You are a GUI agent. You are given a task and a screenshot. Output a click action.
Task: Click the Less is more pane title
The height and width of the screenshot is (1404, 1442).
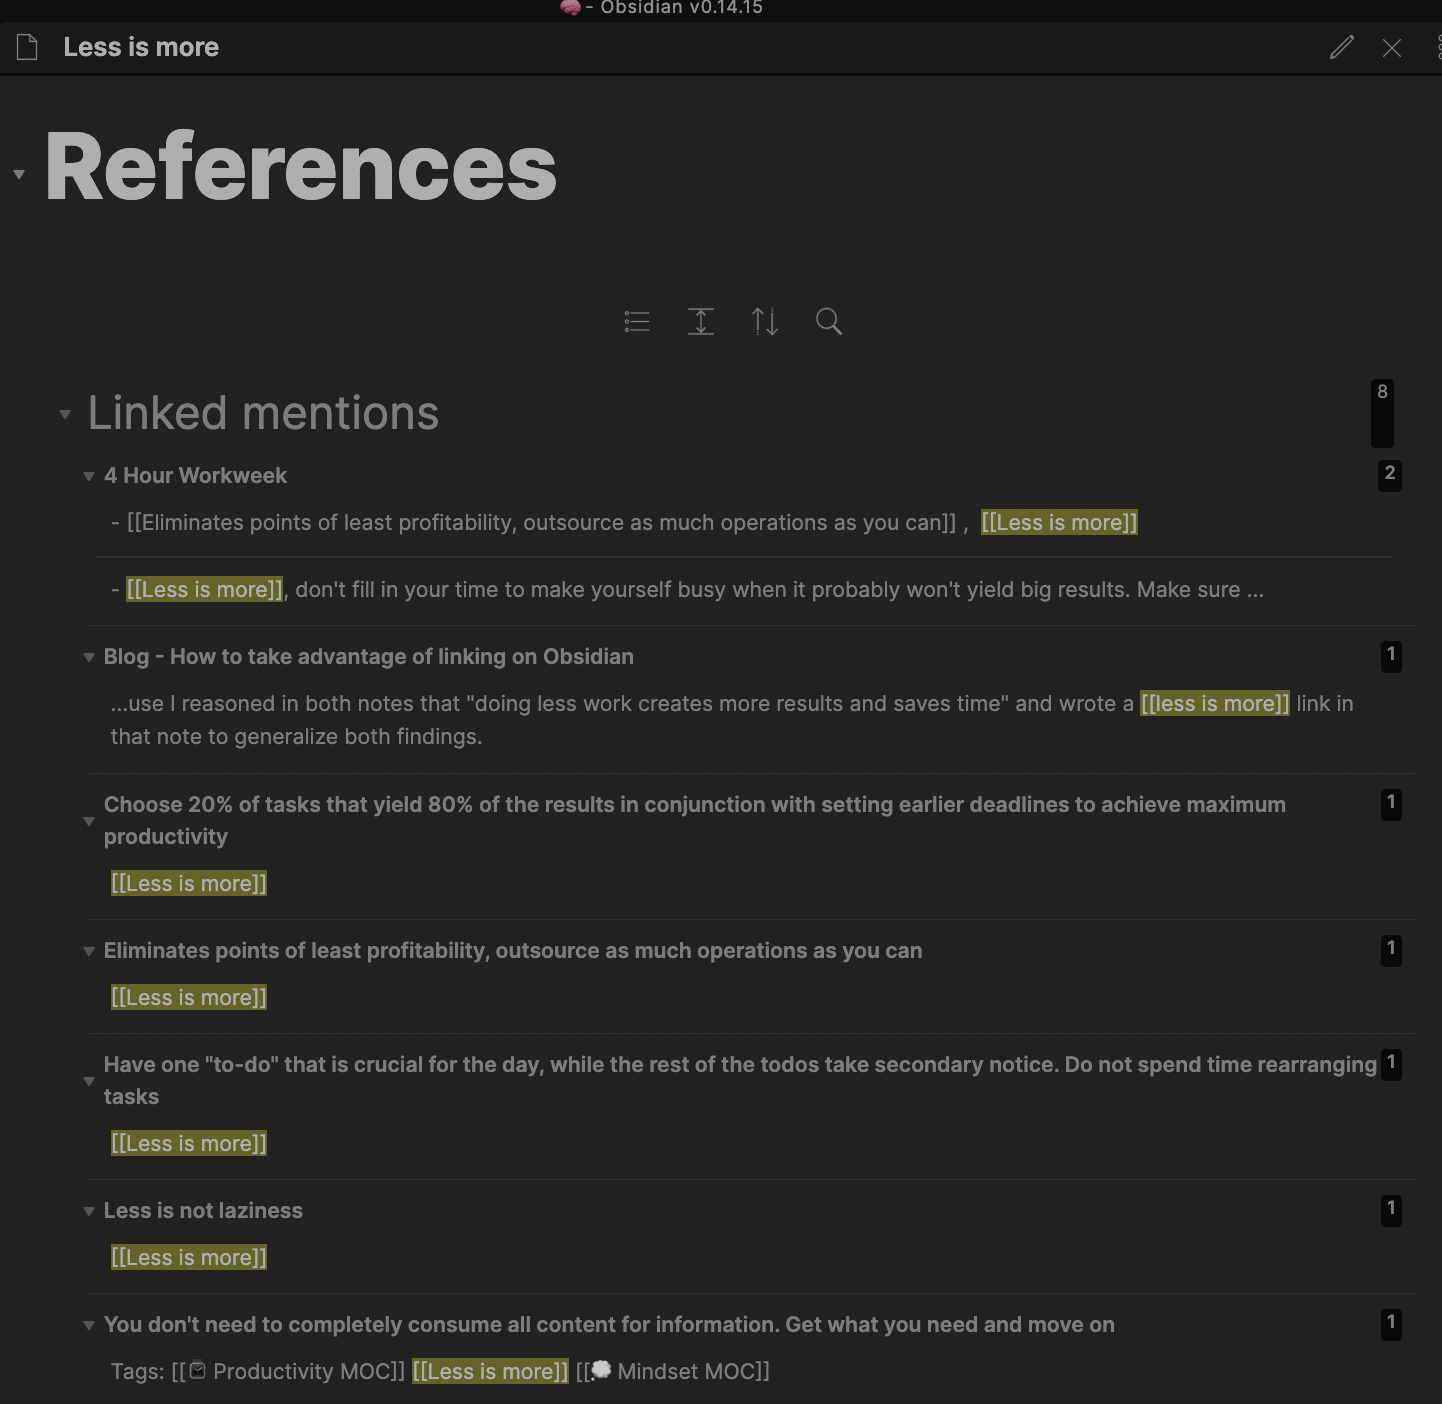pos(141,47)
